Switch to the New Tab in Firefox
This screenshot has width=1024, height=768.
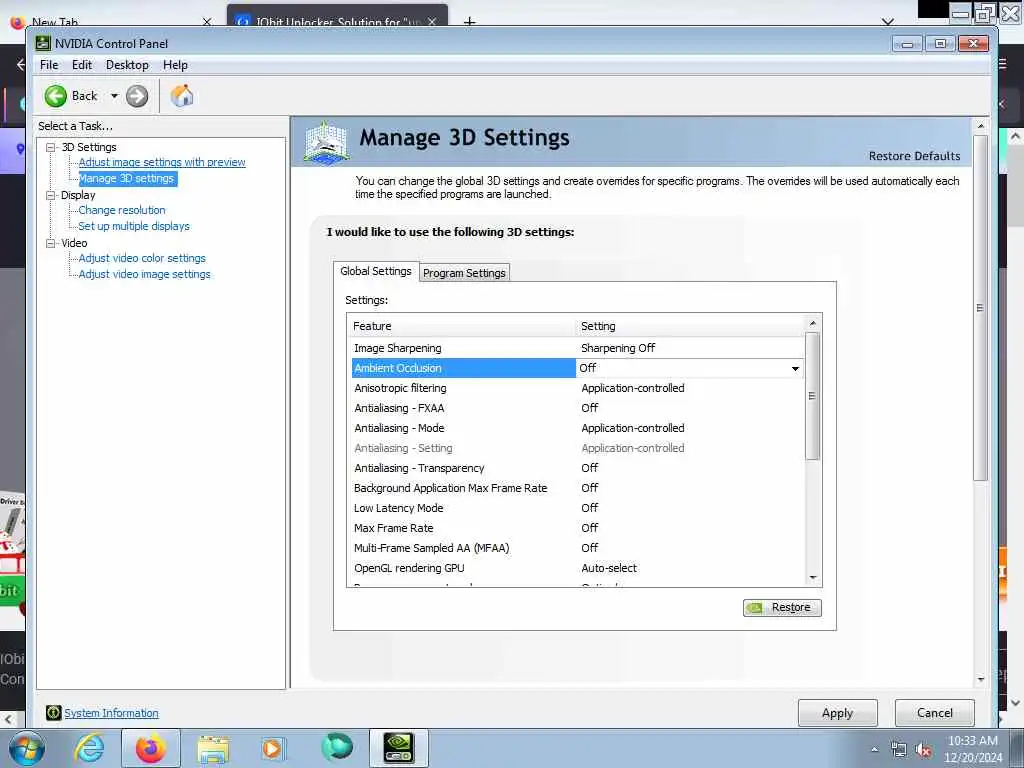[110, 21]
